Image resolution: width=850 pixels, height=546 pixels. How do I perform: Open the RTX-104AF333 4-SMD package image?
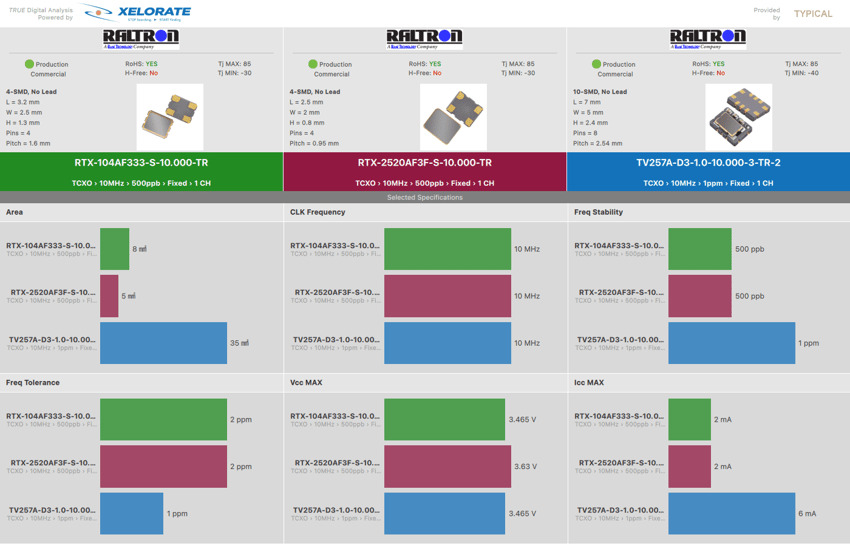(169, 117)
